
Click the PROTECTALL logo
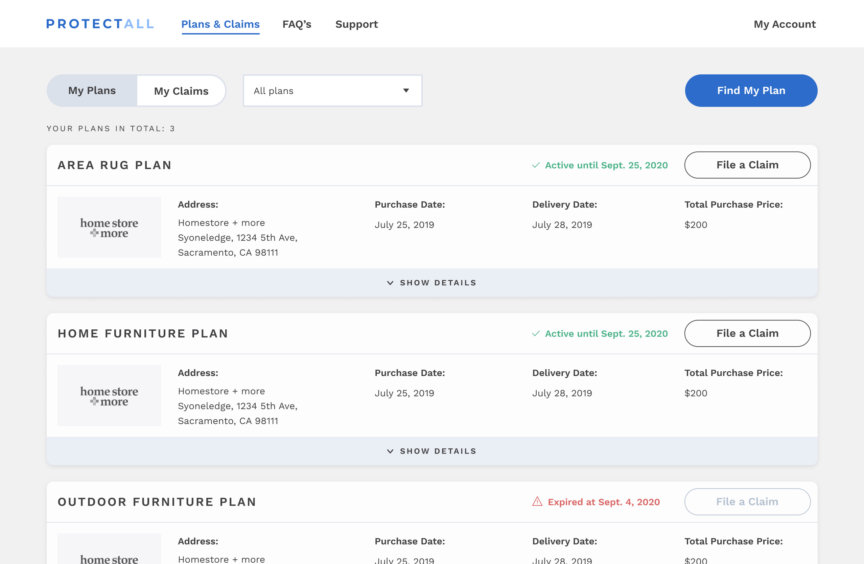[100, 24]
